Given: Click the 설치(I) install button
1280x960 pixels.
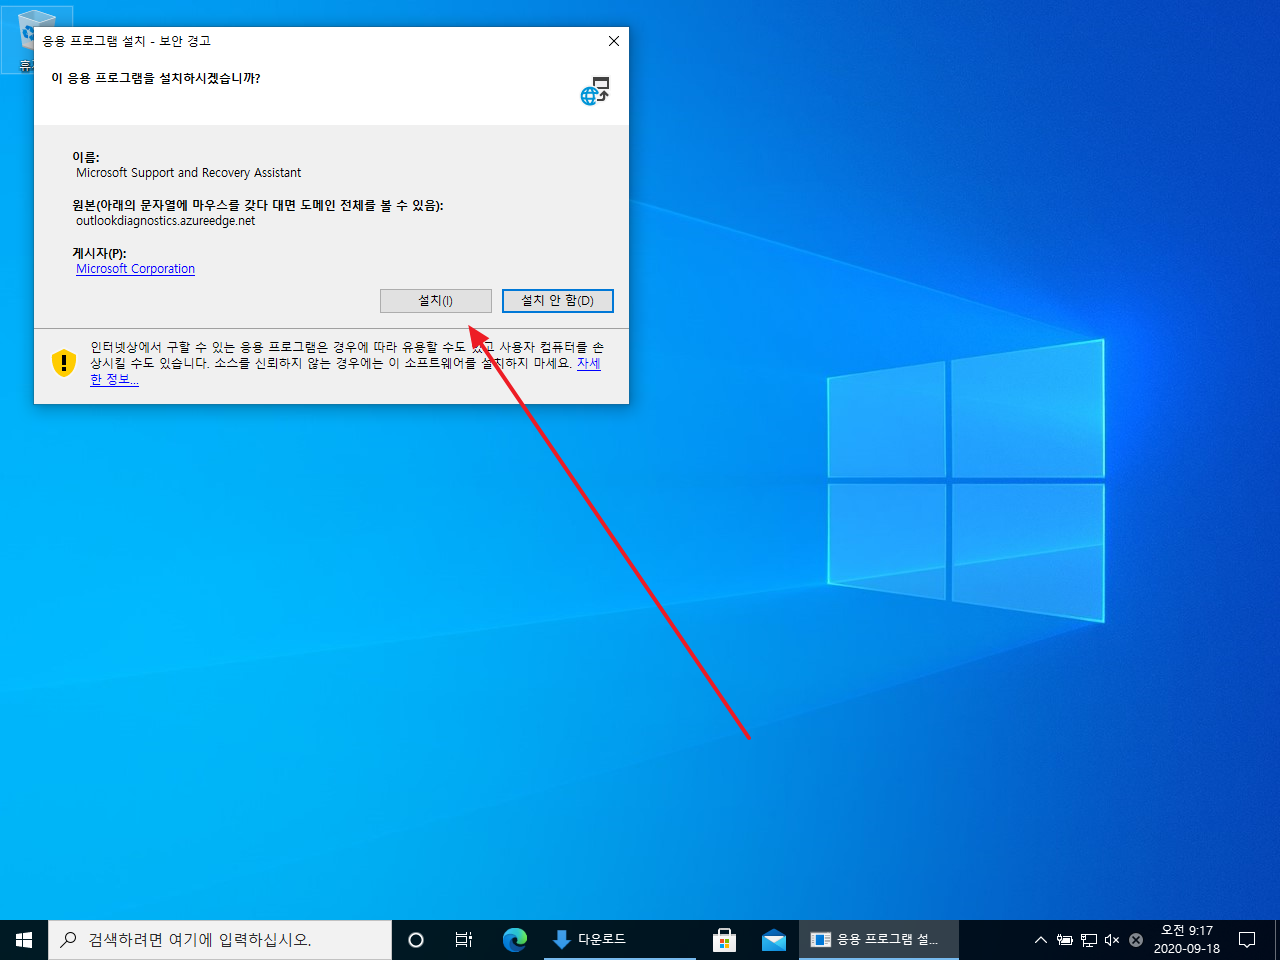Looking at the screenshot, I should 436,301.
